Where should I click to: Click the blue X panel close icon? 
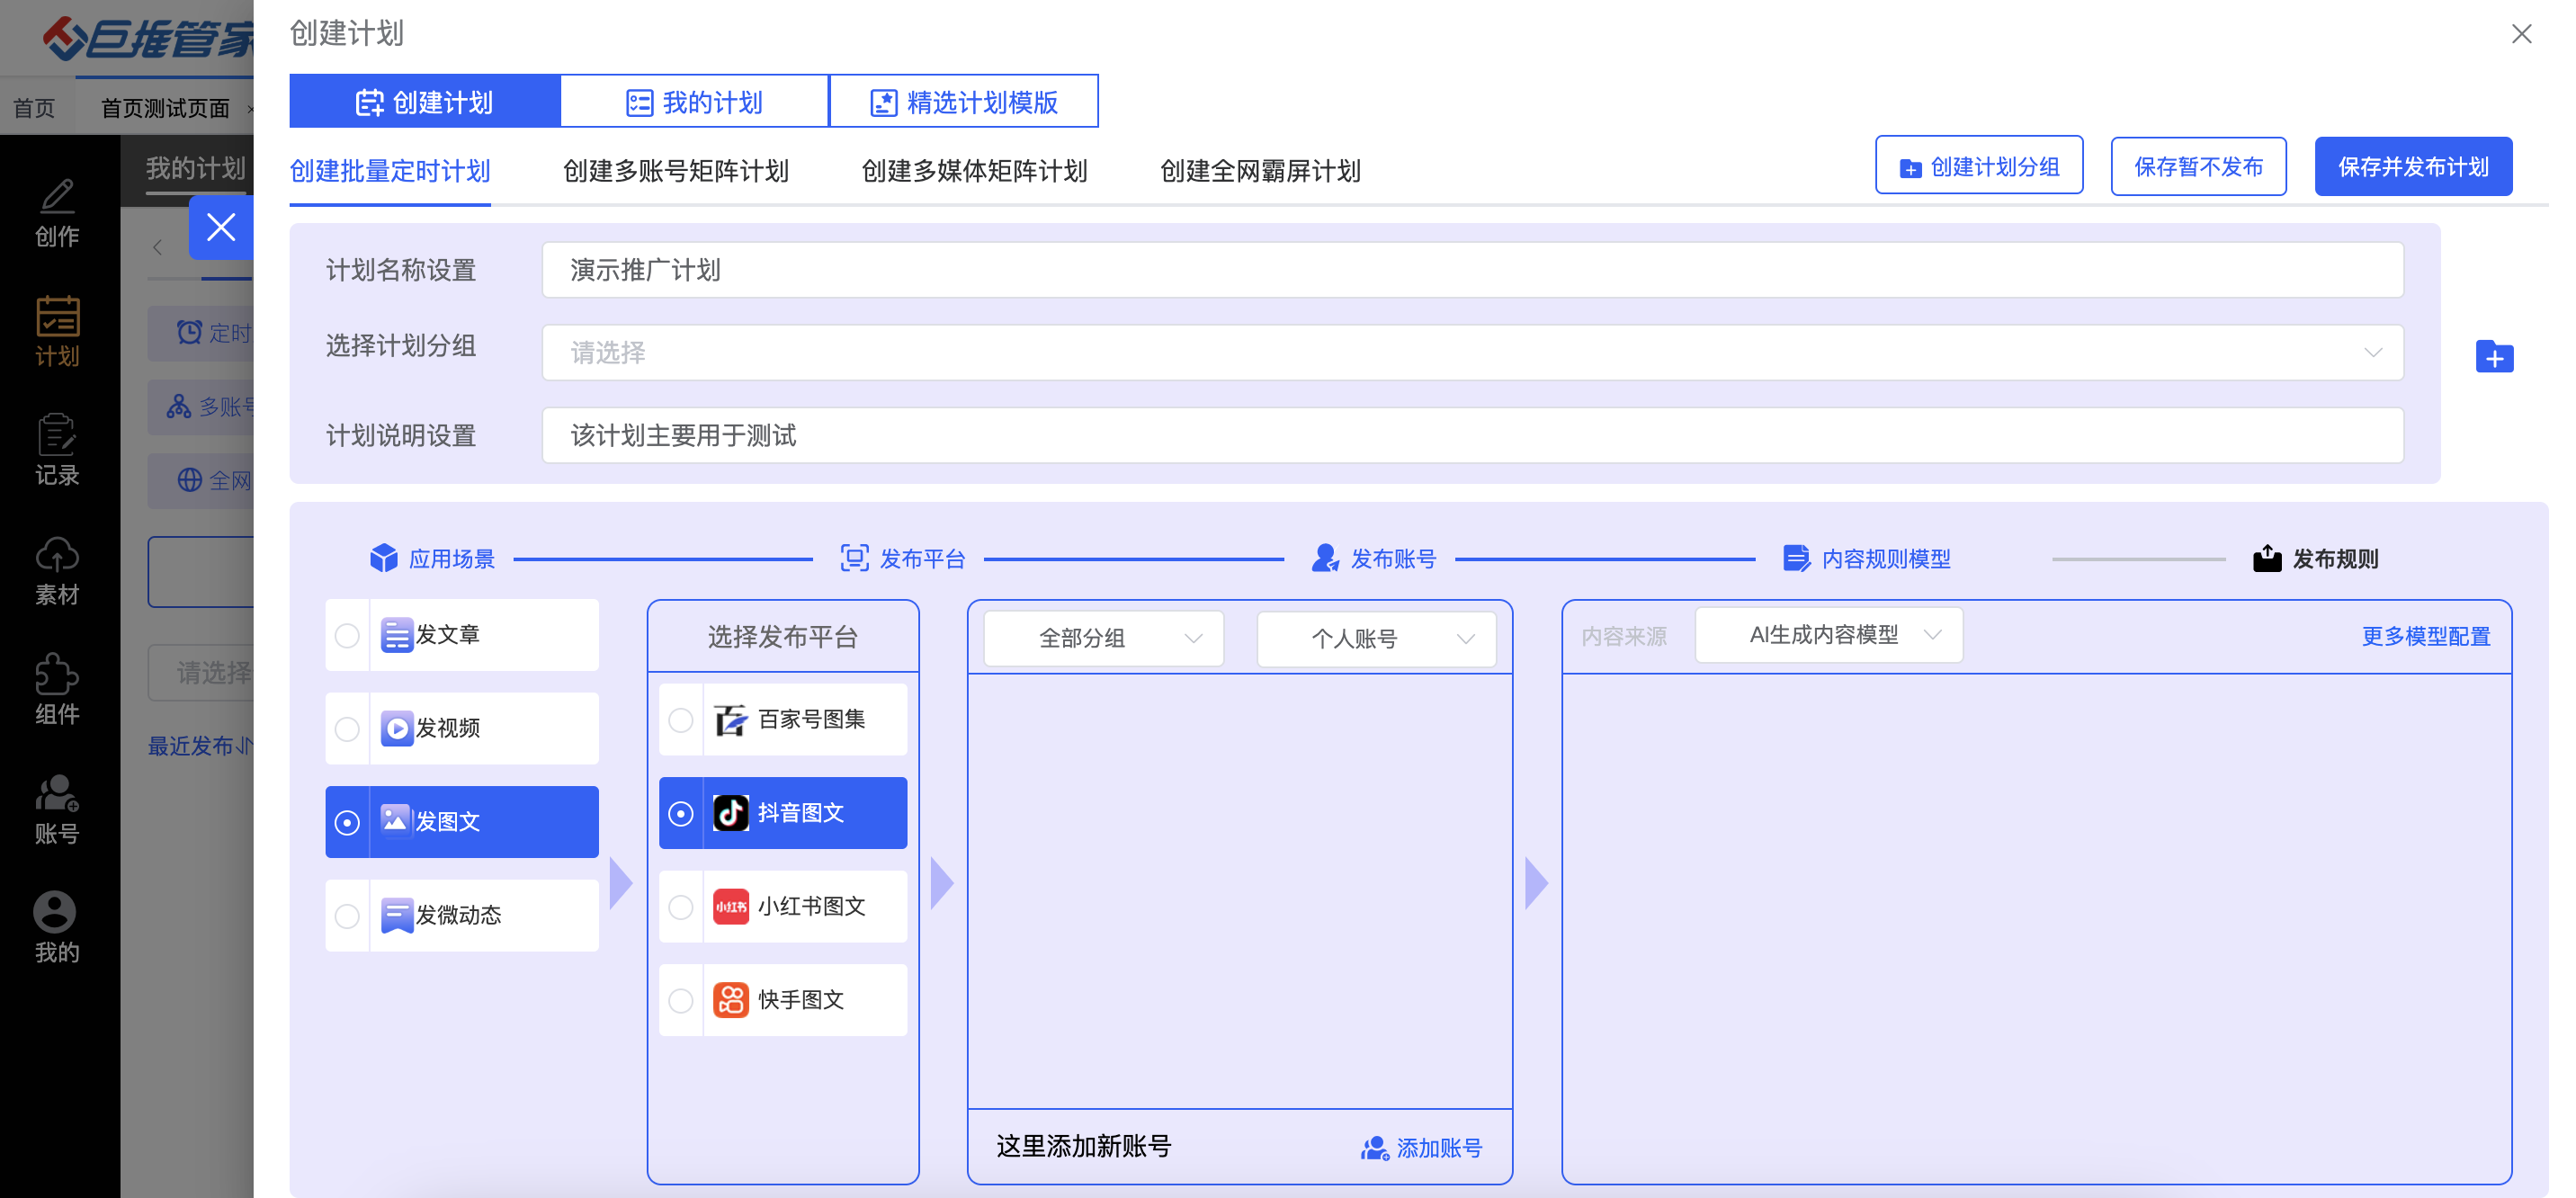click(220, 227)
